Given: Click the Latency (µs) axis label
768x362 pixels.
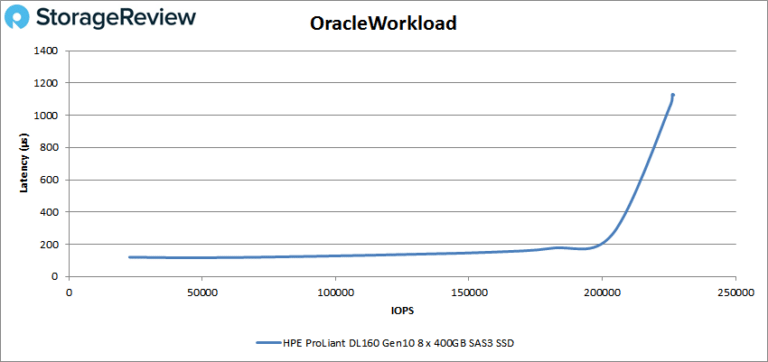Looking at the screenshot, I should click(23, 164).
